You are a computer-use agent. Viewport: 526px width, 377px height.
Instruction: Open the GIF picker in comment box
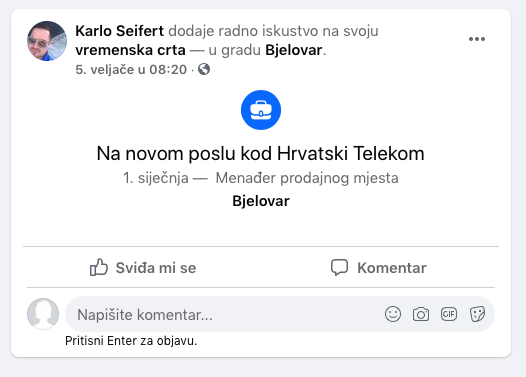(449, 314)
